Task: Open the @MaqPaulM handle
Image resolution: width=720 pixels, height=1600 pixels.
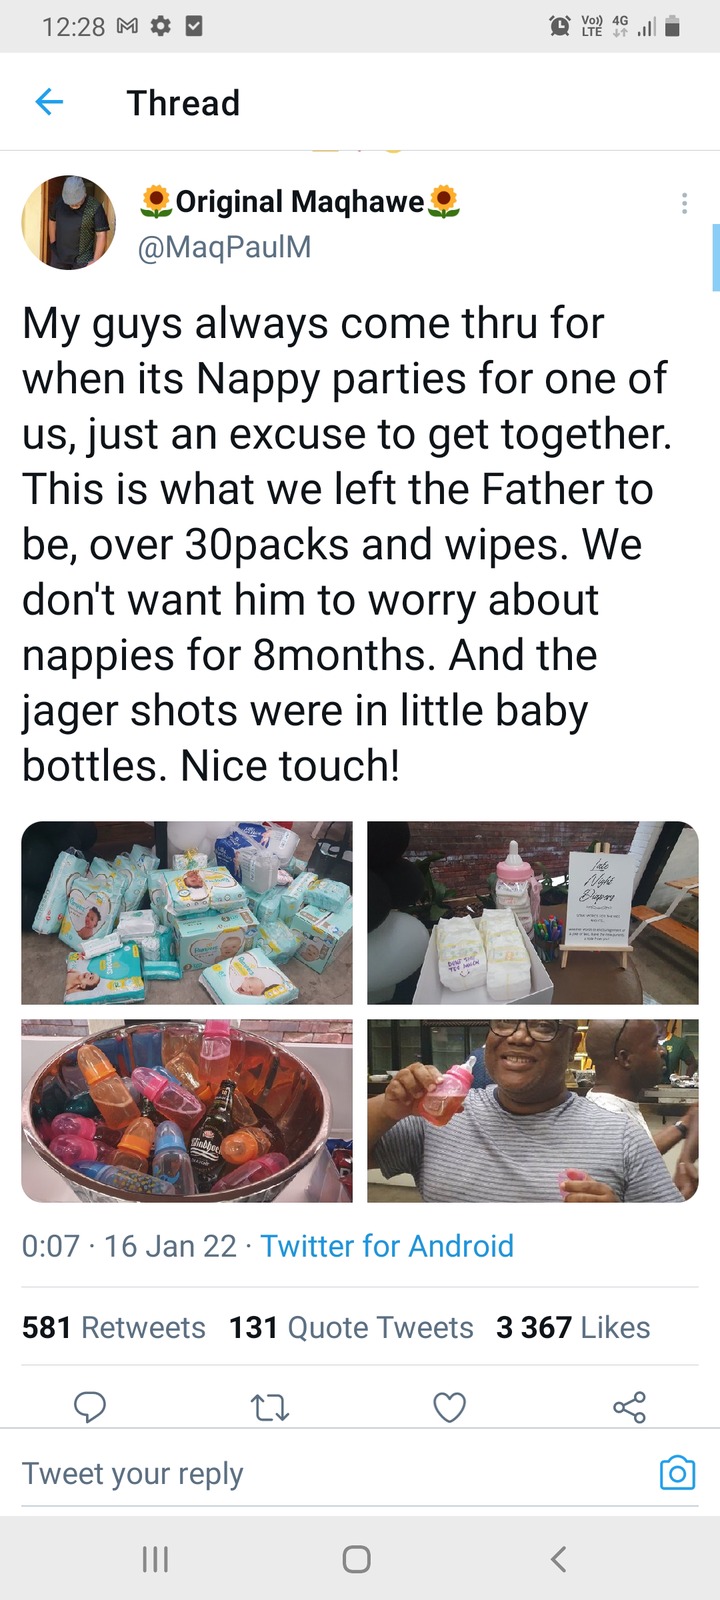Action: 224,246
